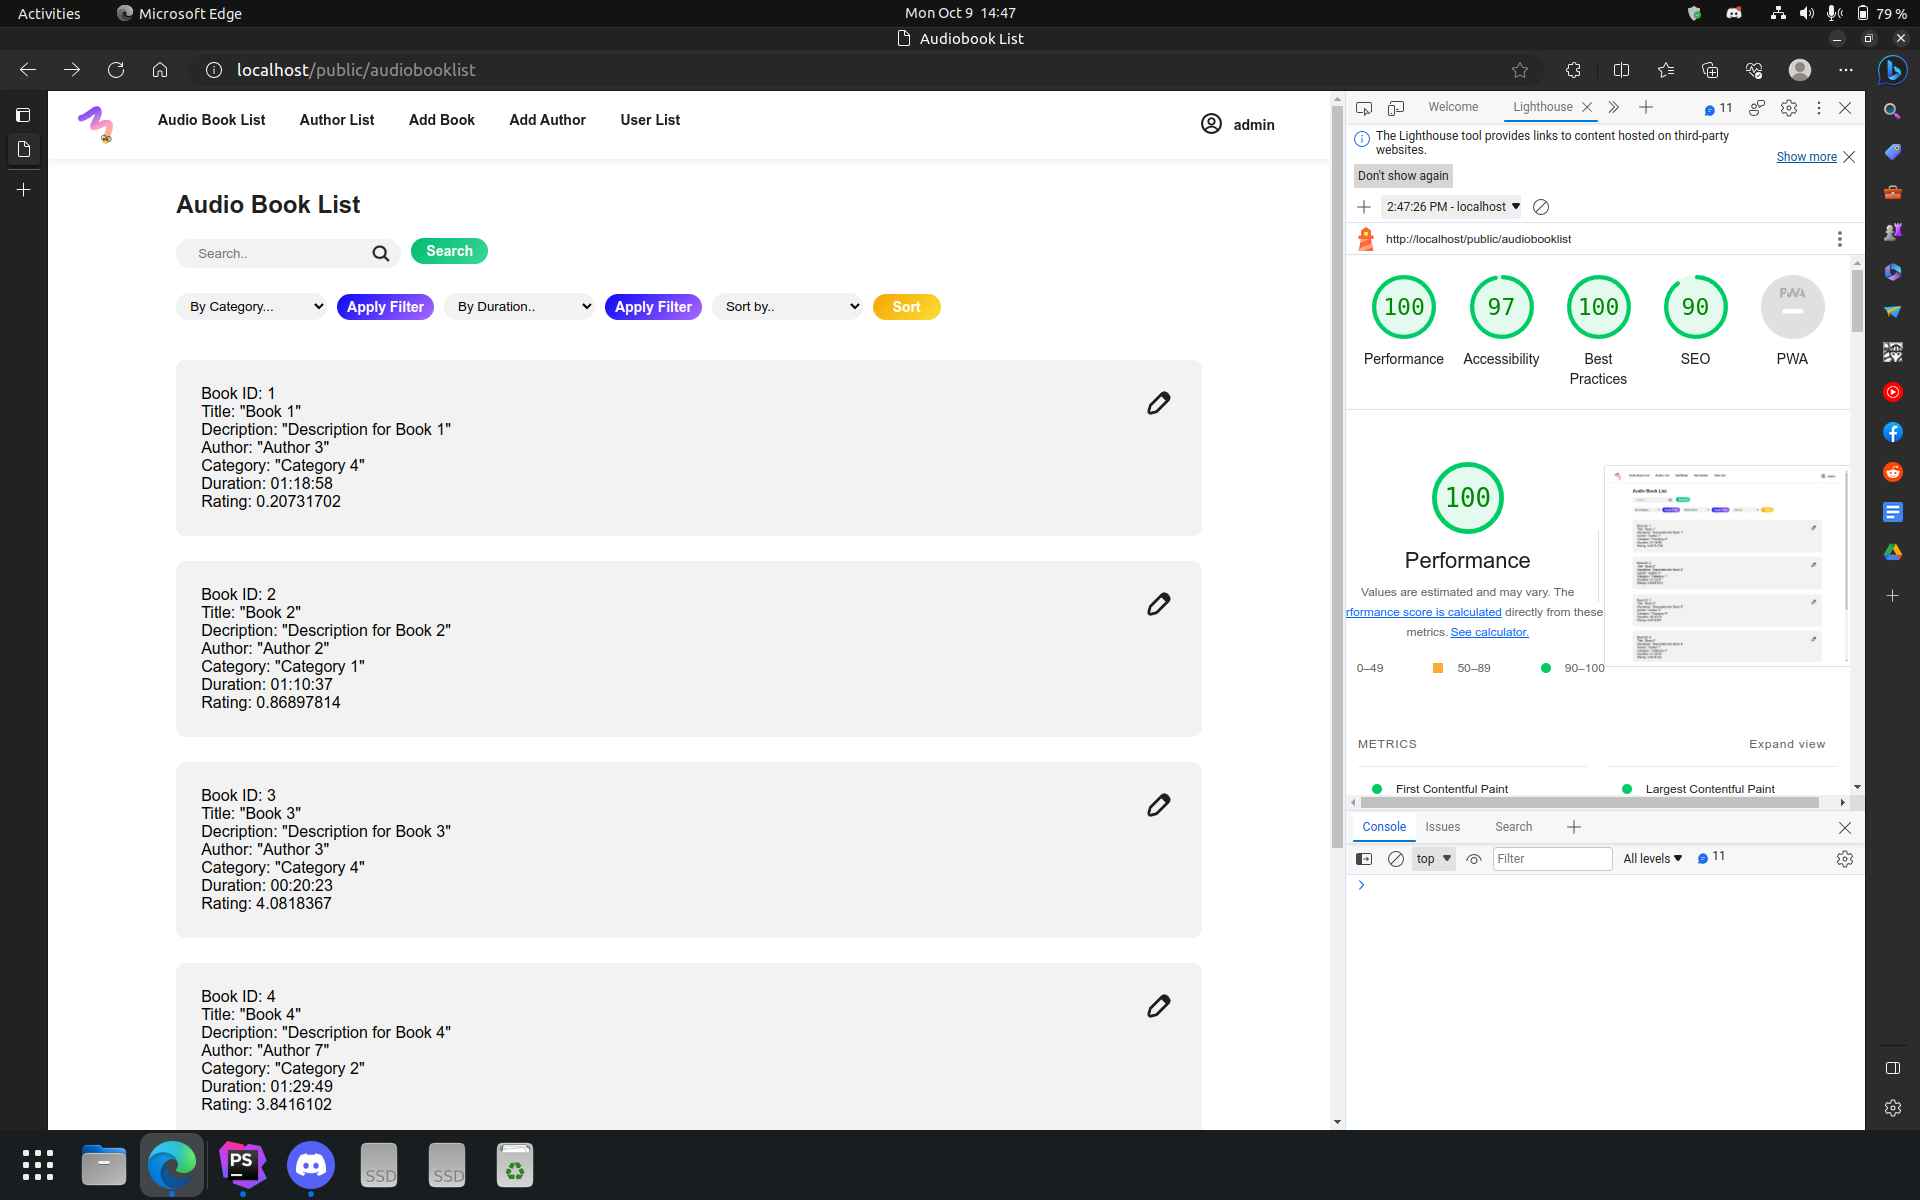This screenshot has width=1920, height=1200.
Task: Click the search magnifier icon in the search box
Action: click(380, 254)
